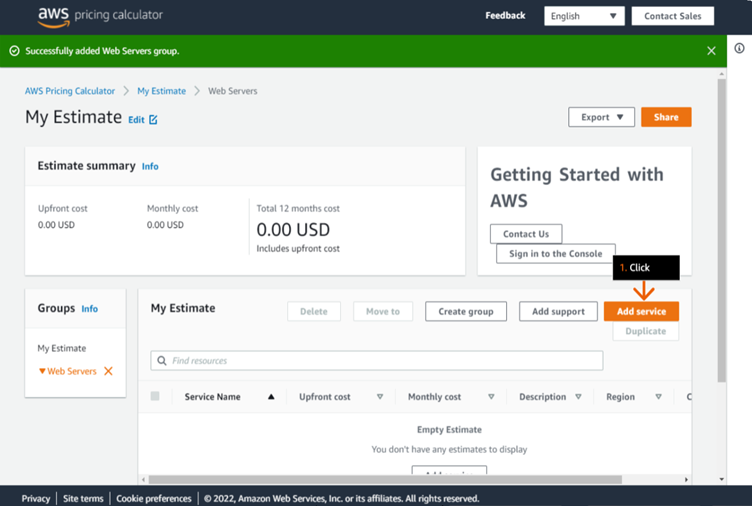This screenshot has height=506, width=752.
Task: Dismiss the green success notification banner
Action: pyautogui.click(x=711, y=51)
